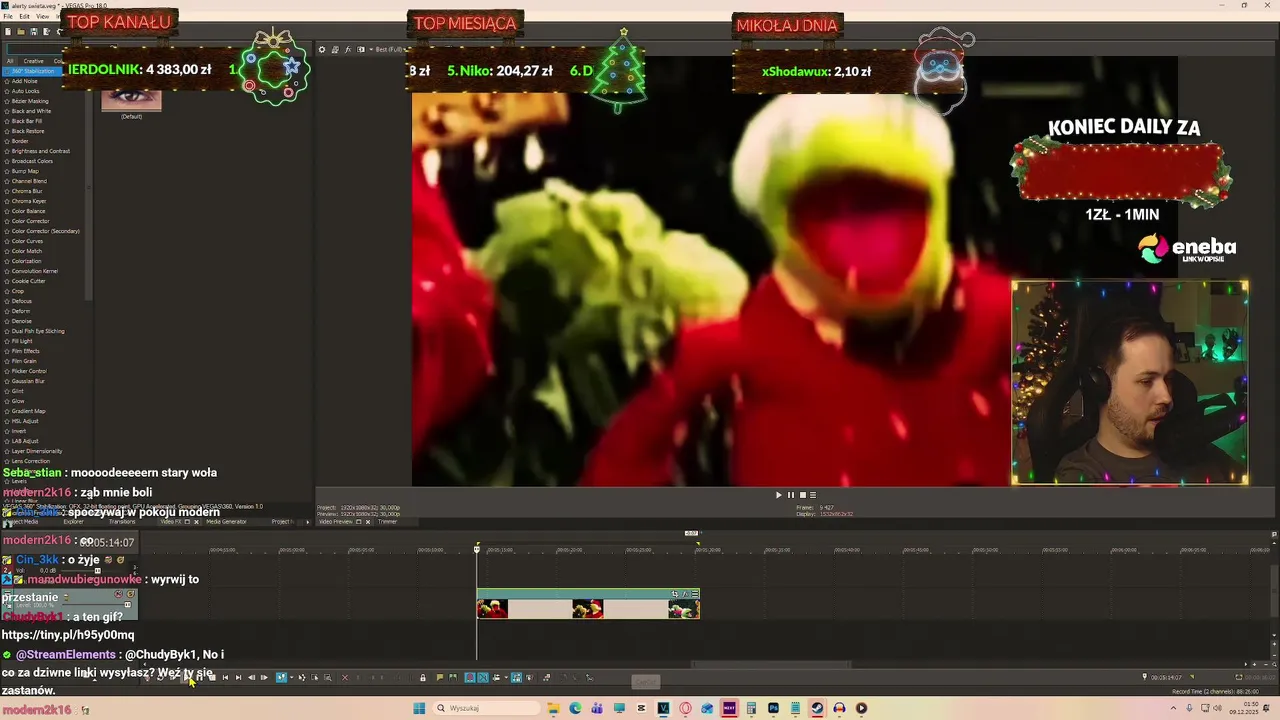Switch to the Trimmer tab
The width and height of the screenshot is (1280, 720).
tap(387, 522)
